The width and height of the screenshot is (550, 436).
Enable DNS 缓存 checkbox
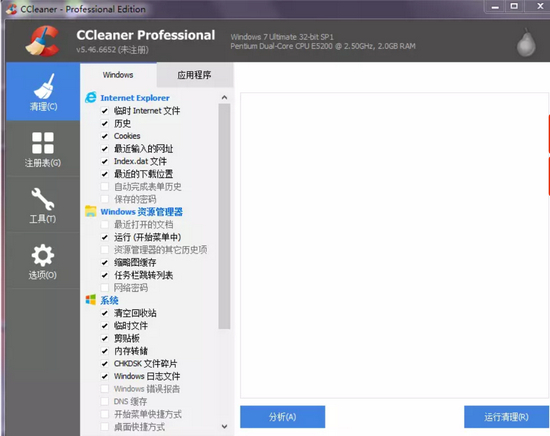pyautogui.click(x=105, y=401)
